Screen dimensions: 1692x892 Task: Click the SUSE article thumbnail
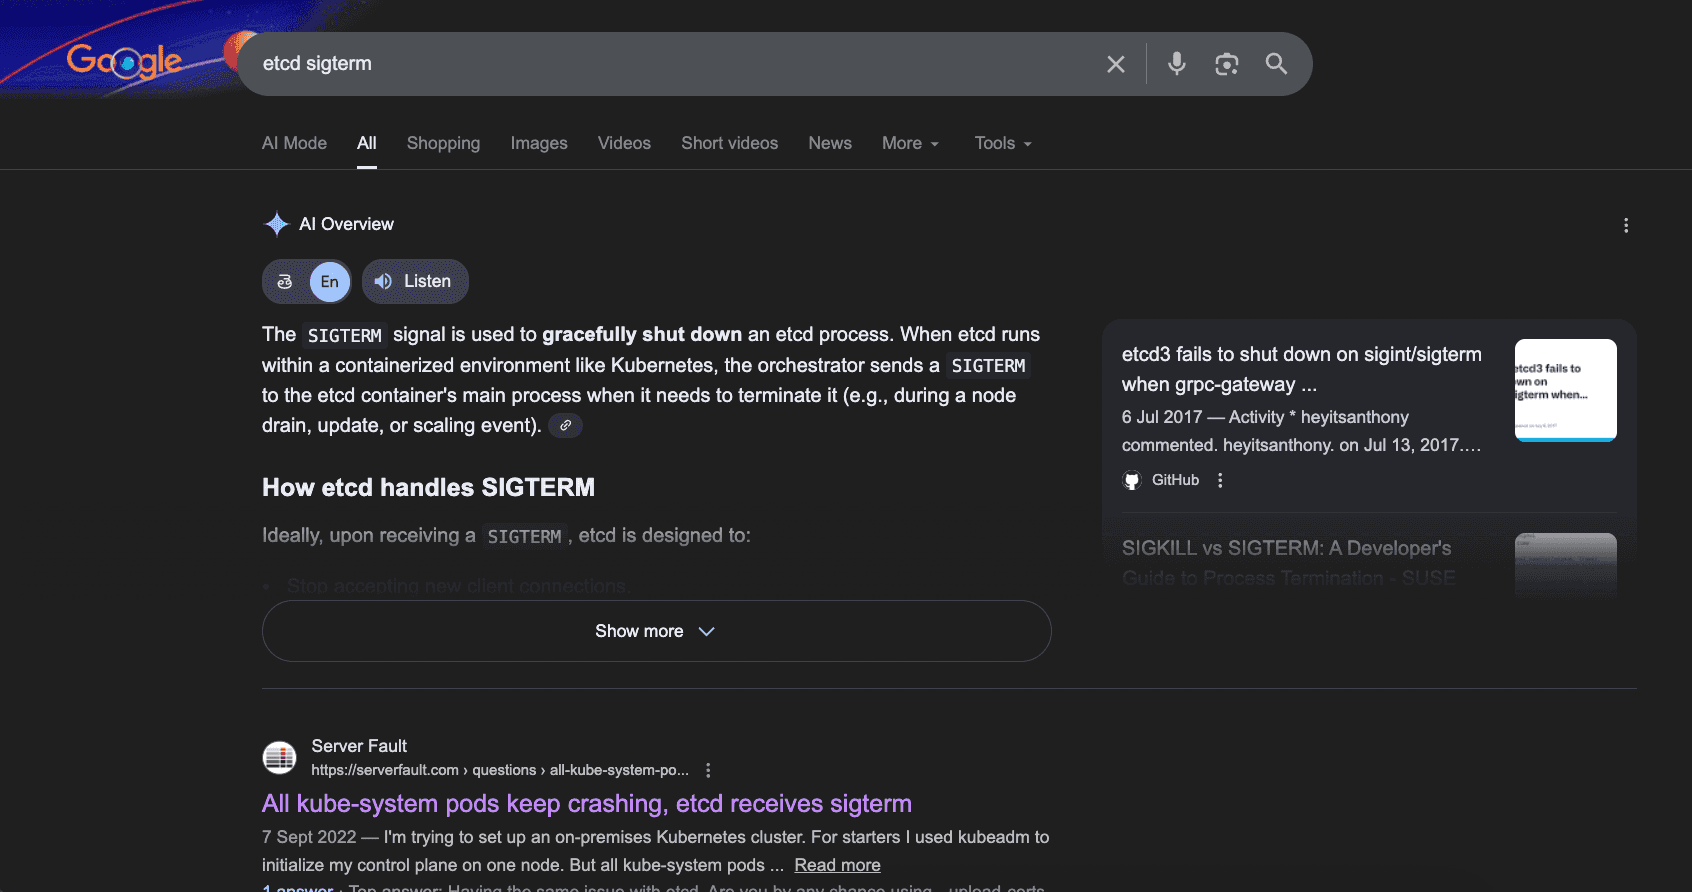[1566, 565]
